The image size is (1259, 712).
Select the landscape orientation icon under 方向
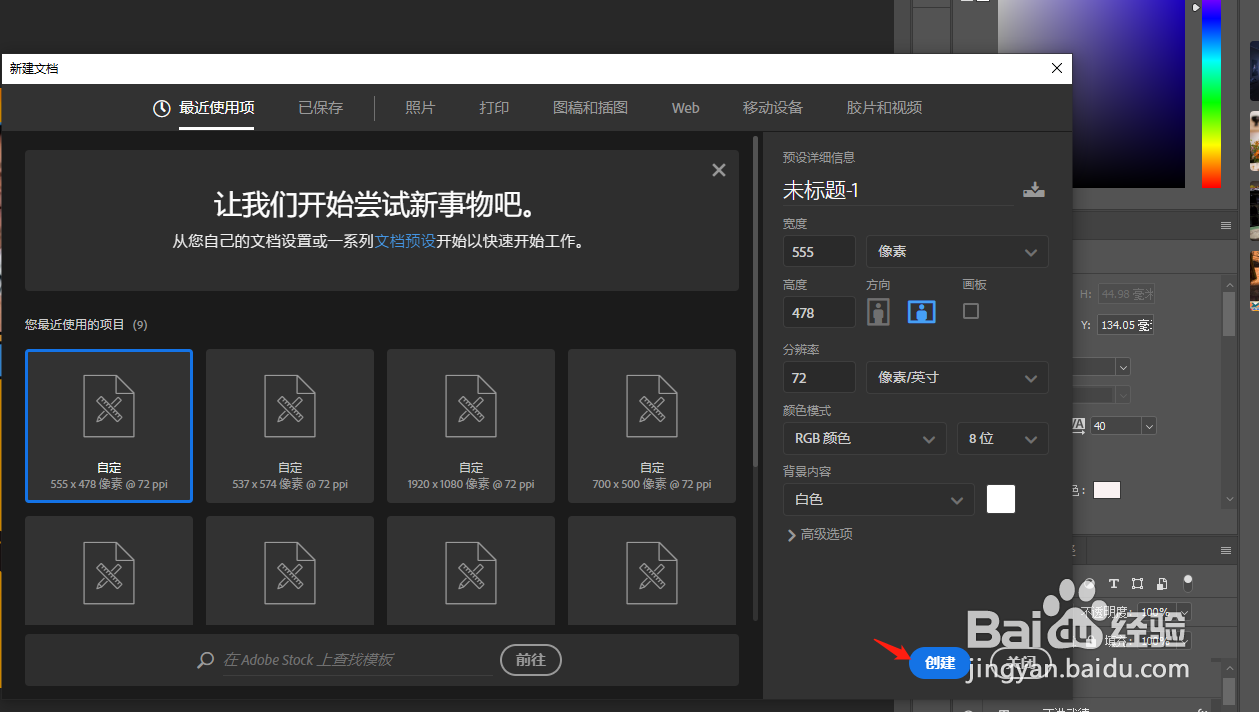point(920,311)
